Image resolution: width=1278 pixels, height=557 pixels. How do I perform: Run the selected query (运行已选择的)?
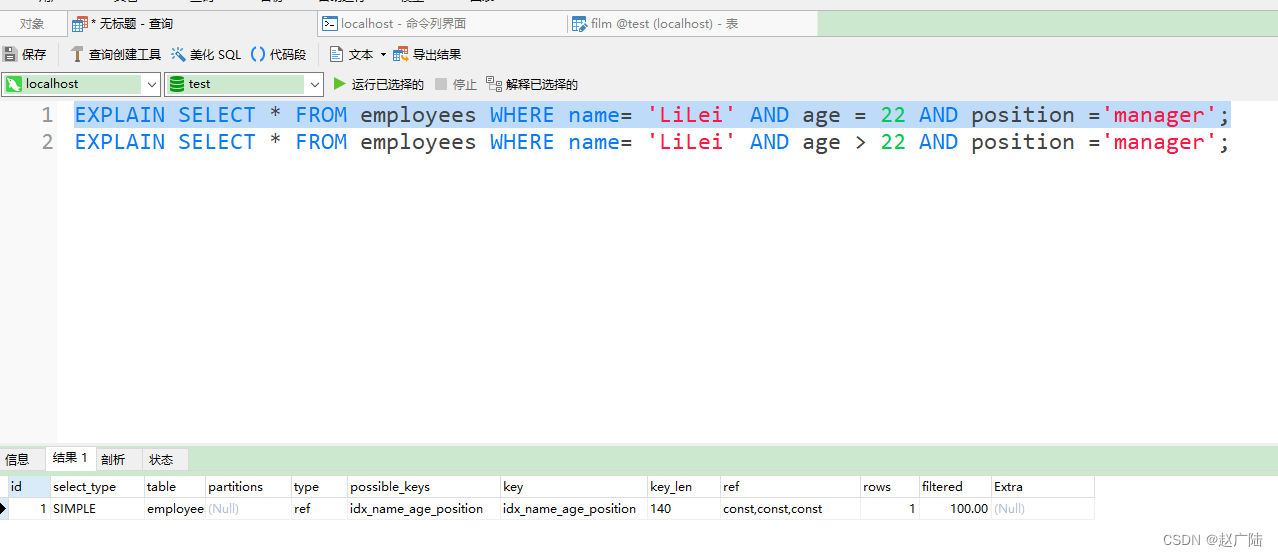click(x=379, y=84)
